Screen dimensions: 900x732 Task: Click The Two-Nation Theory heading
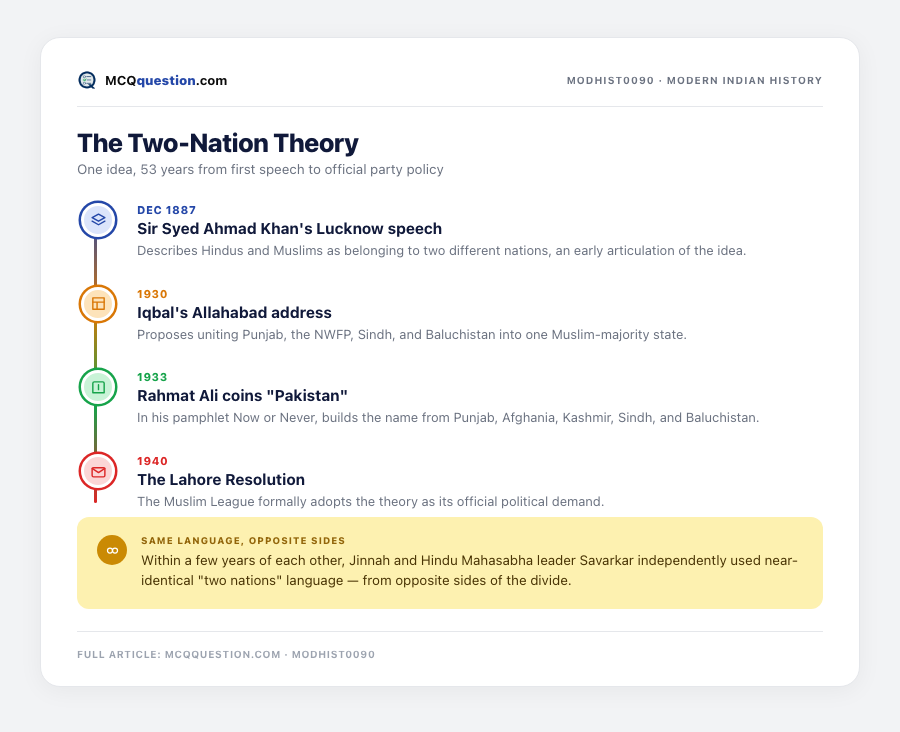click(218, 143)
